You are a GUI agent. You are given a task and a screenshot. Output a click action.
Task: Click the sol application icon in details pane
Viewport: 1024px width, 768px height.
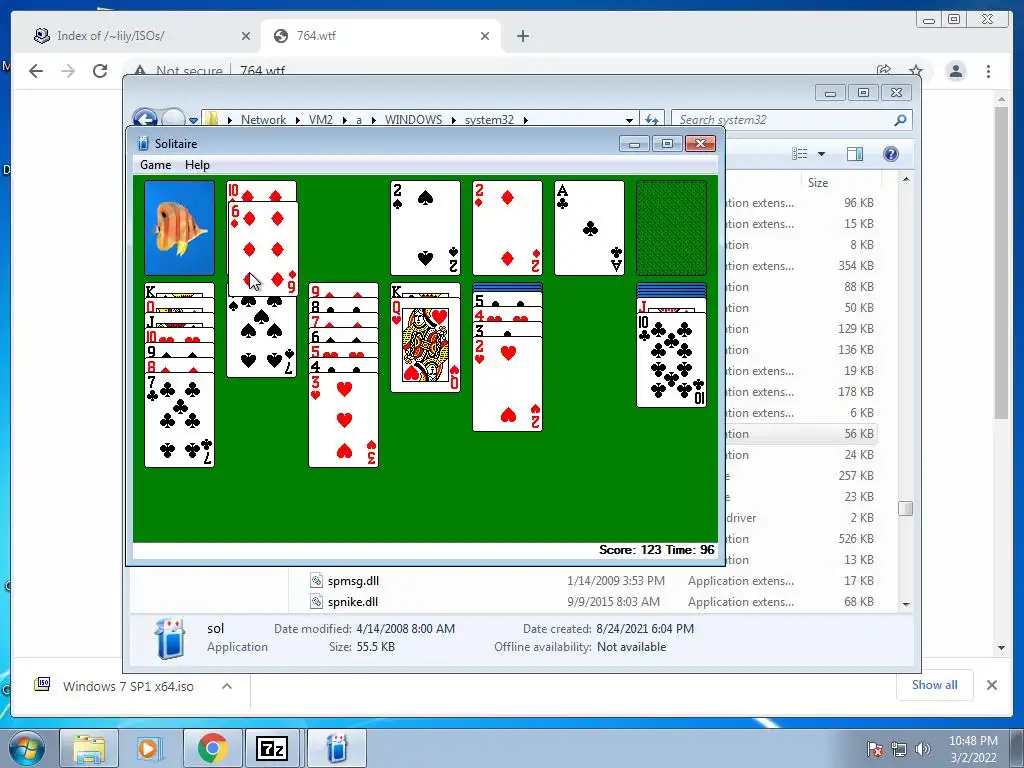(170, 638)
